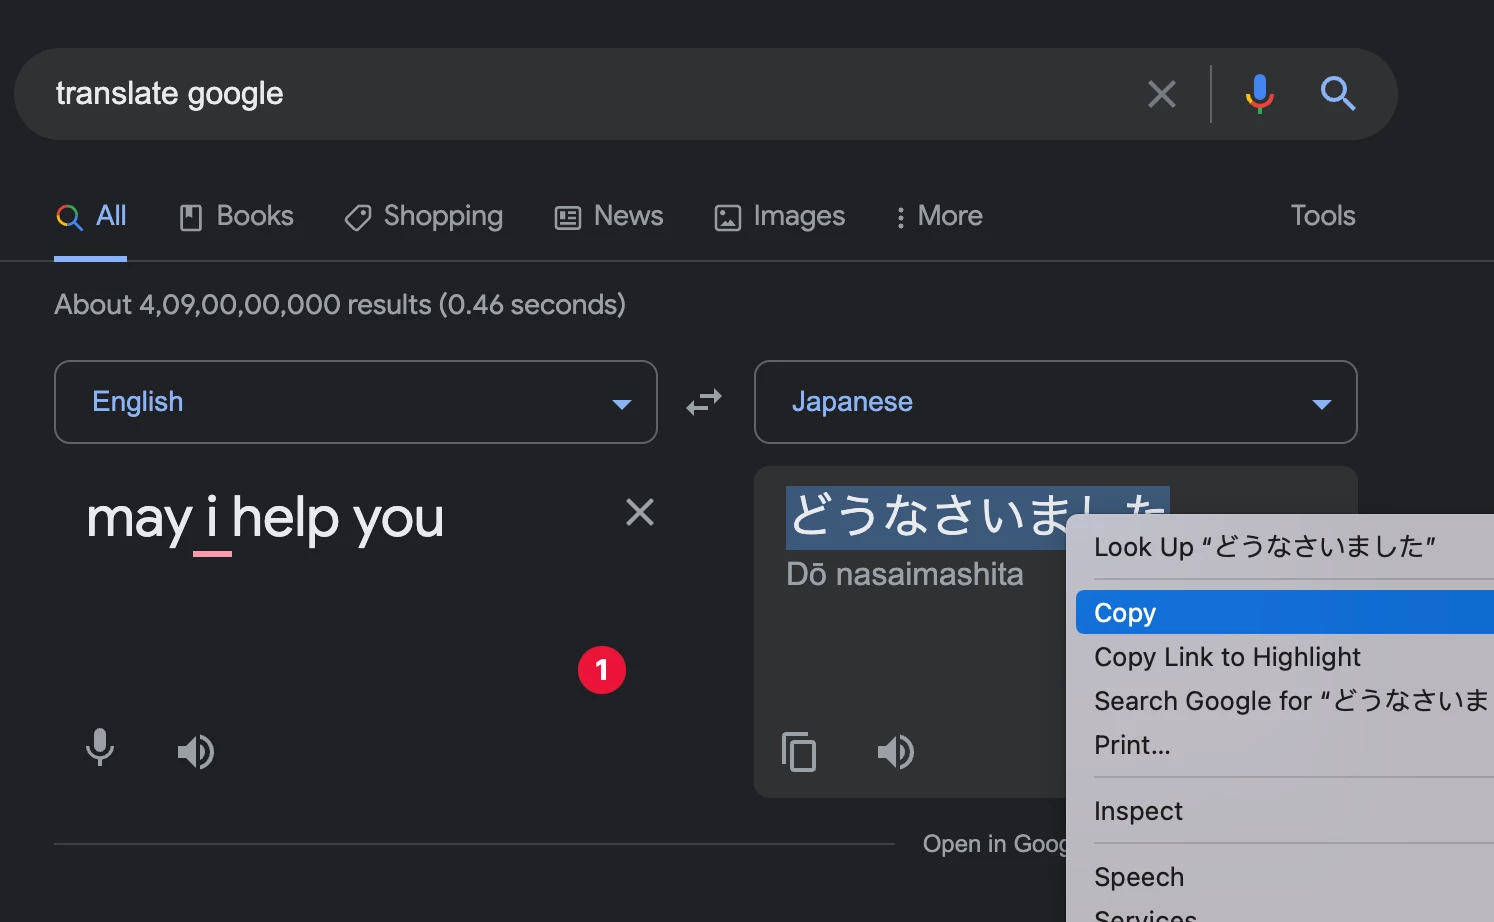Open the News tab
1494x922 pixels.
[x=609, y=216]
